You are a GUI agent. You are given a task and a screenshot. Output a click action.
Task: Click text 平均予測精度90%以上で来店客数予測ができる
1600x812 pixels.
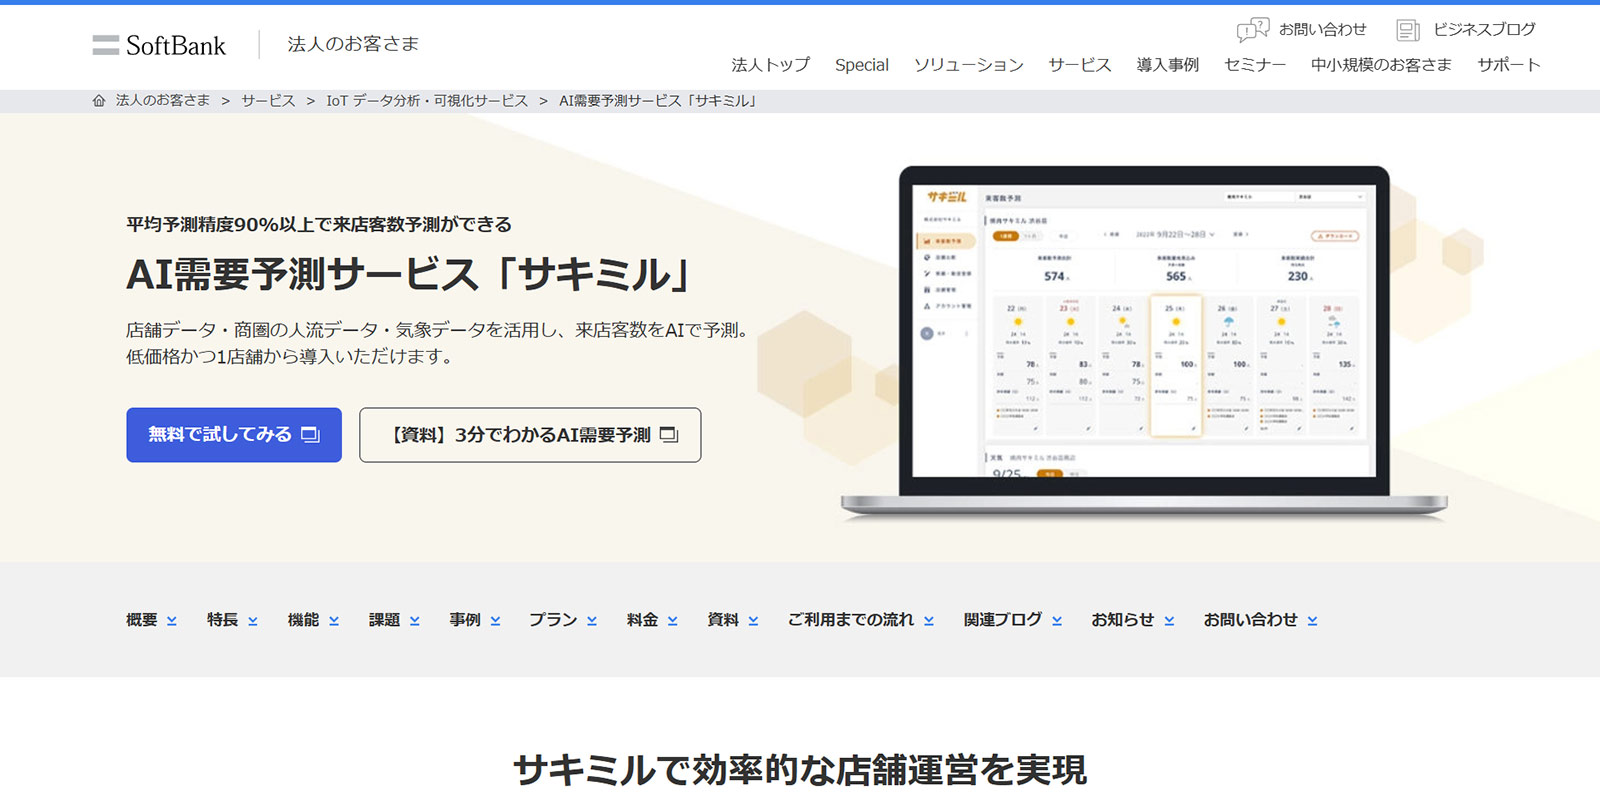[319, 224]
